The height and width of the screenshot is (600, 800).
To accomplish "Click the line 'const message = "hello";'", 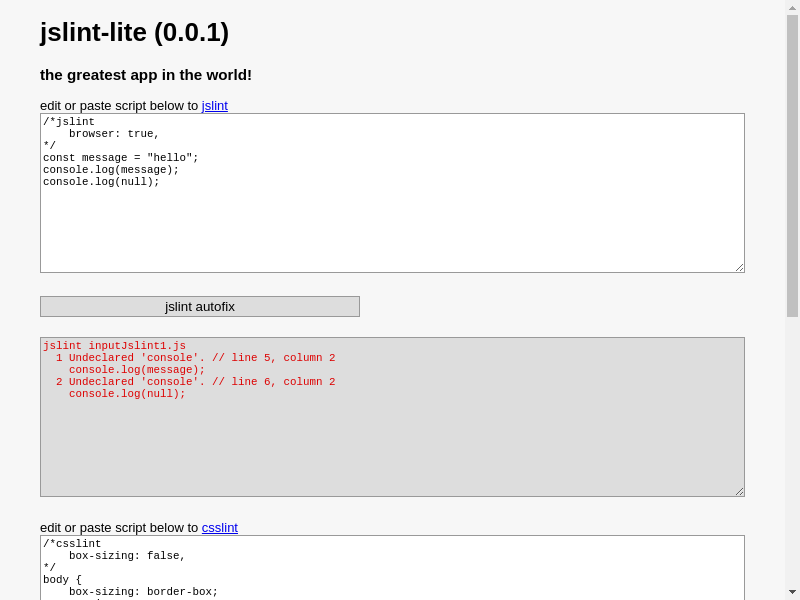I will [120, 158].
